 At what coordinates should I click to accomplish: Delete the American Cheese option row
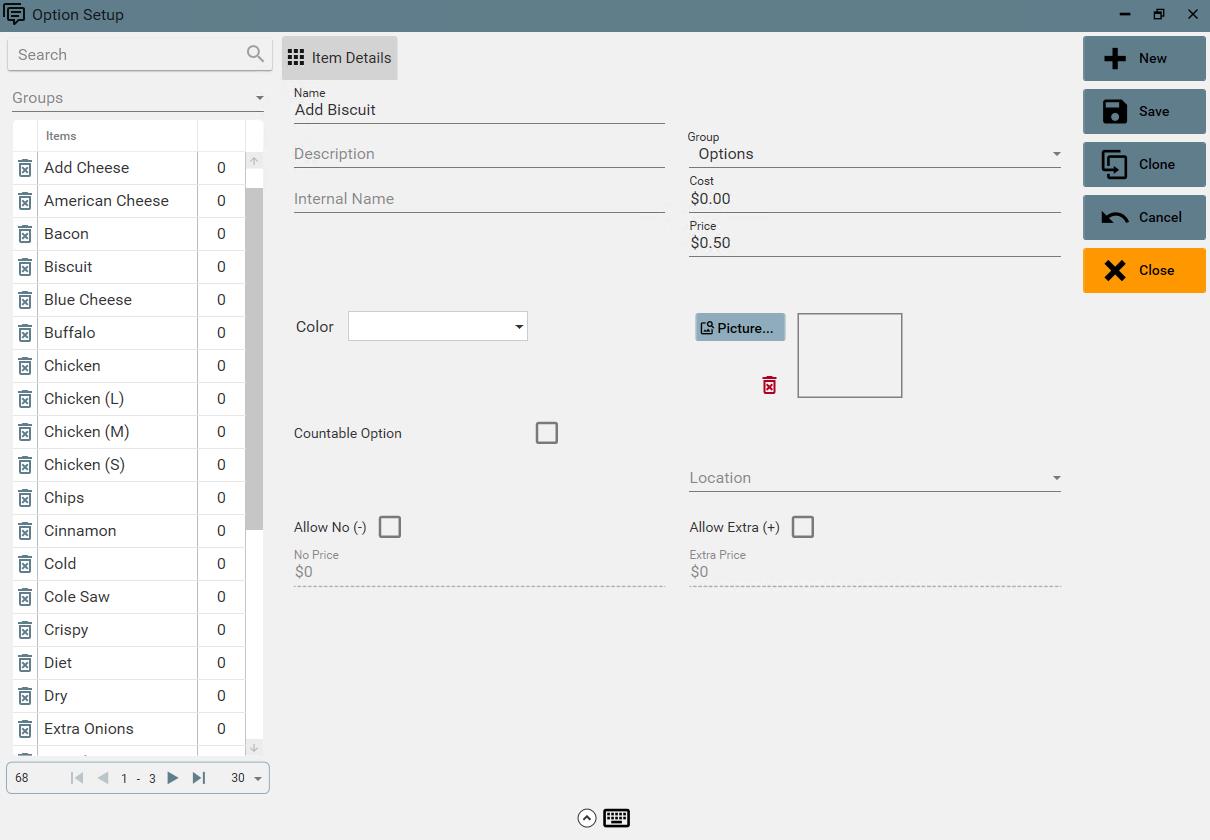pyautogui.click(x=25, y=201)
